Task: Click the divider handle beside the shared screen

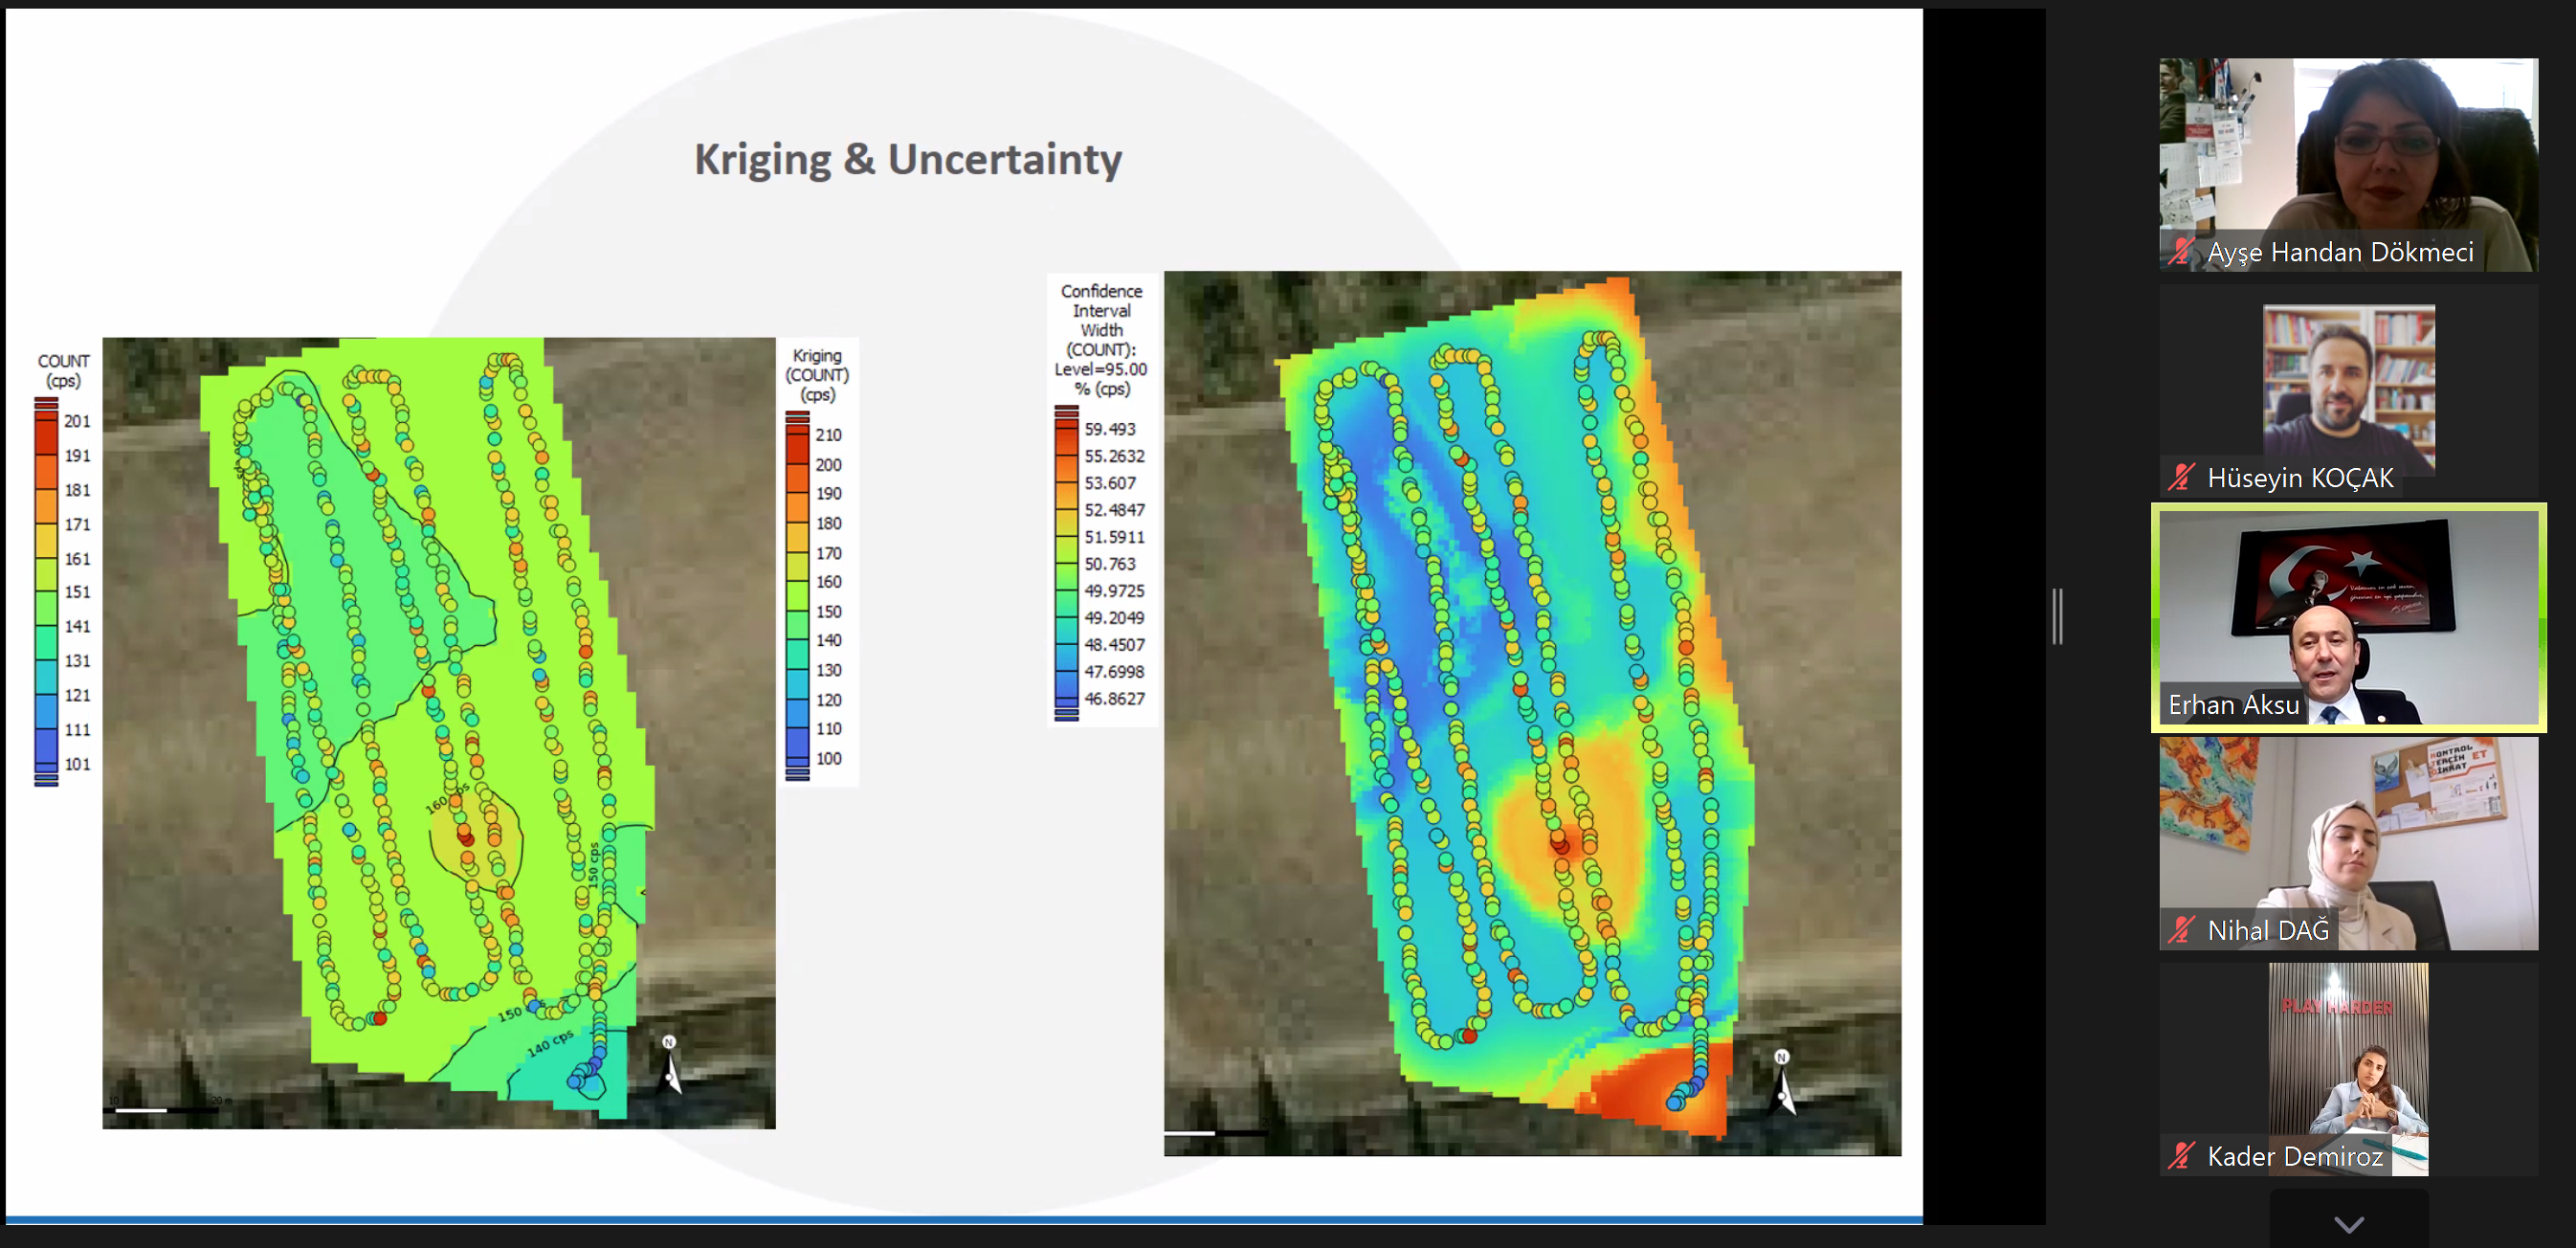Action: coord(2057,616)
